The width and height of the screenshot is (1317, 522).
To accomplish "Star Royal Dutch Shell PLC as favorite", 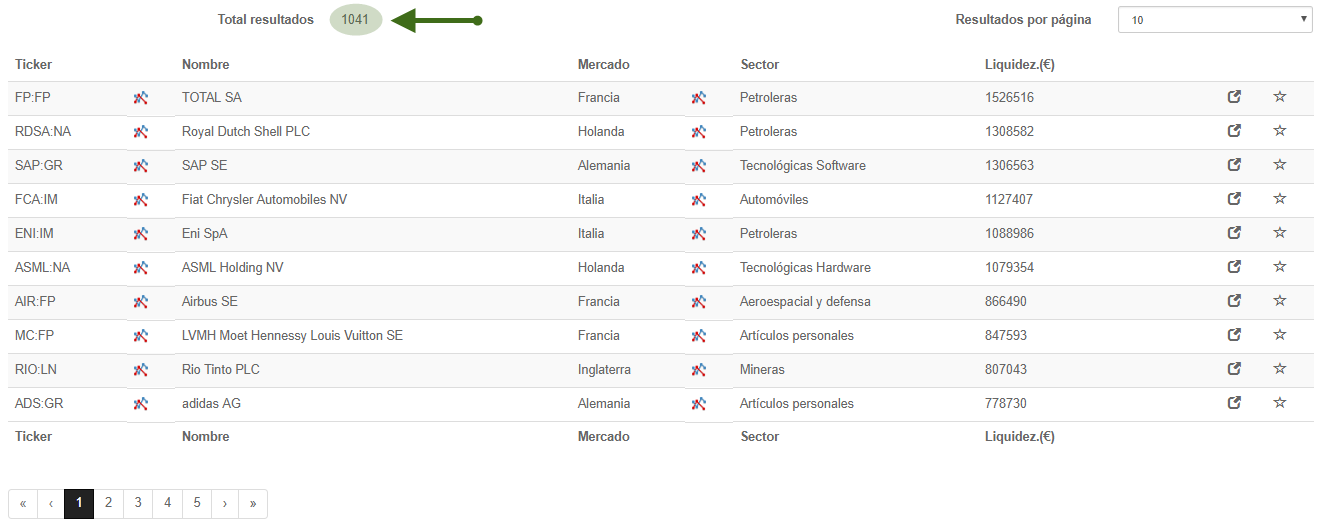I will [1279, 131].
